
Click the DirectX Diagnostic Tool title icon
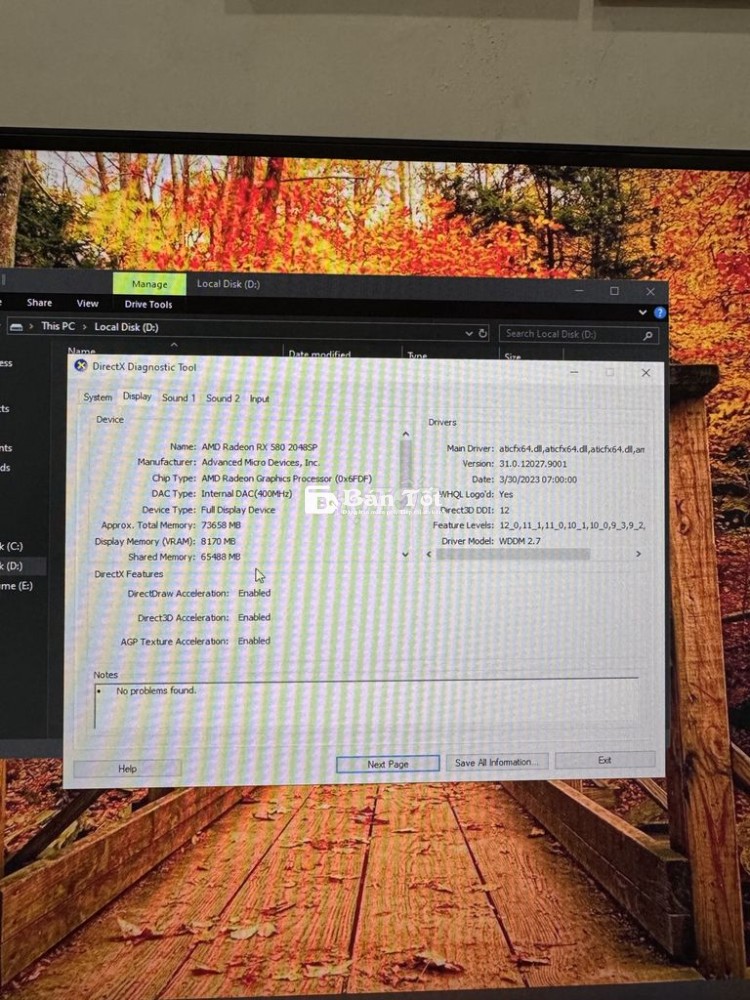[x=80, y=365]
